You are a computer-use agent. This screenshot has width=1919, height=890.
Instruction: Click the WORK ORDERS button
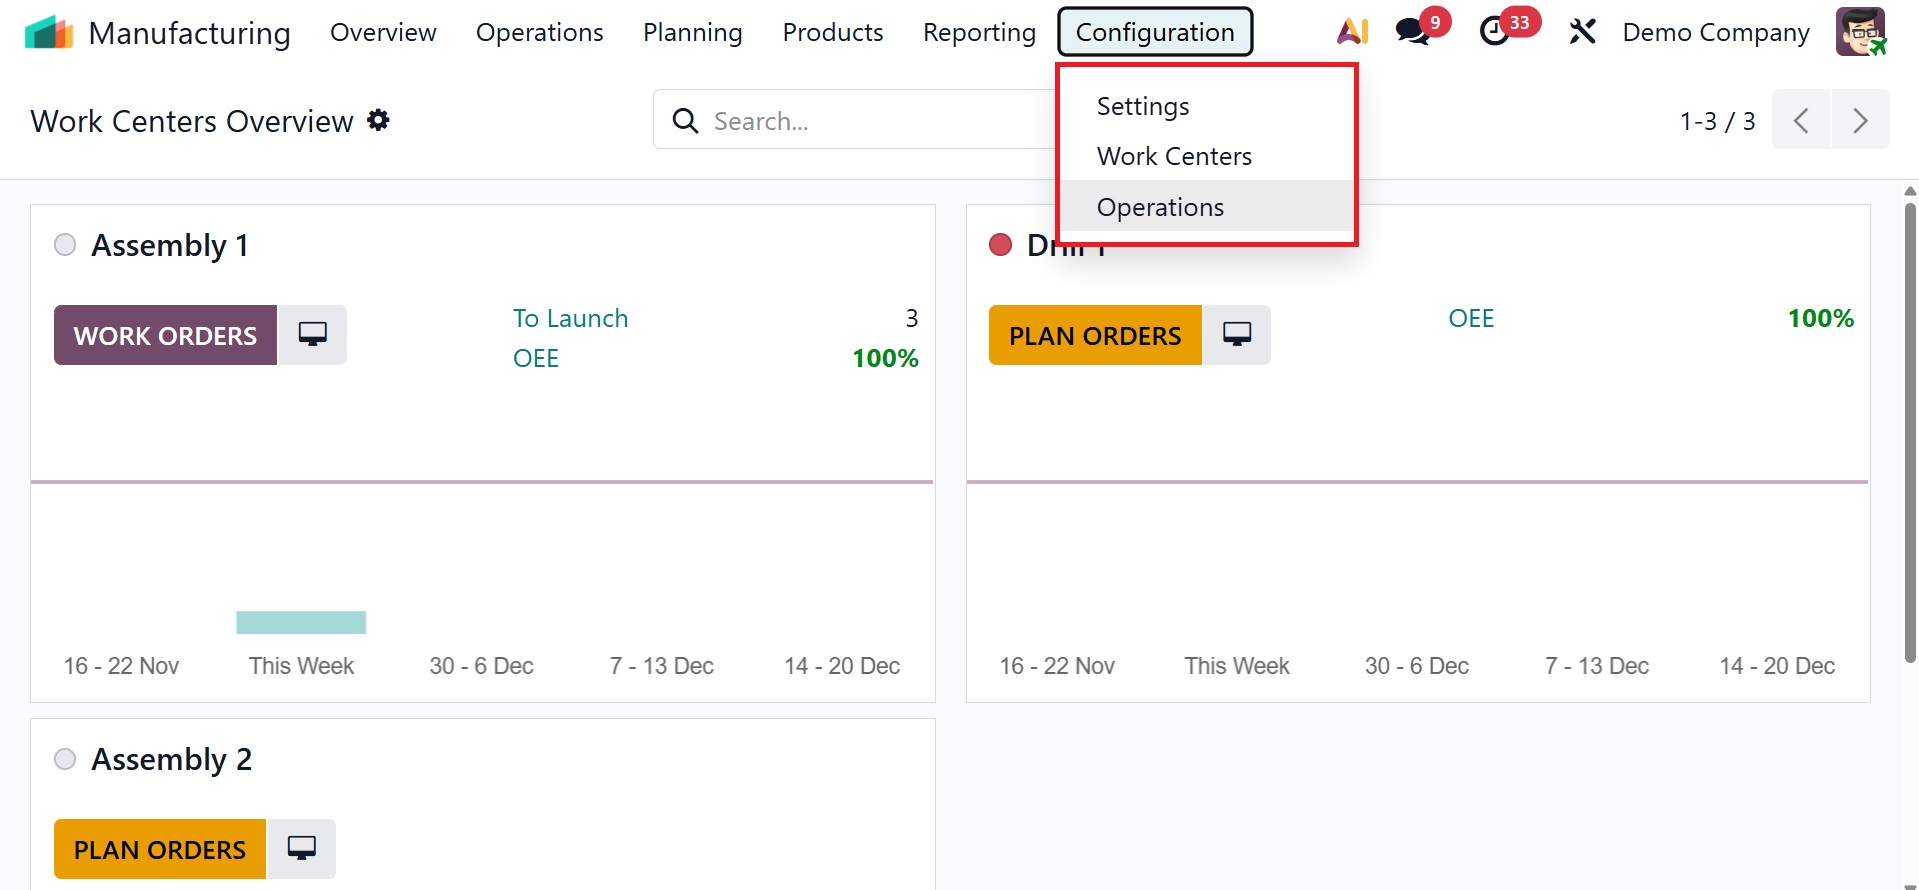[x=165, y=335]
